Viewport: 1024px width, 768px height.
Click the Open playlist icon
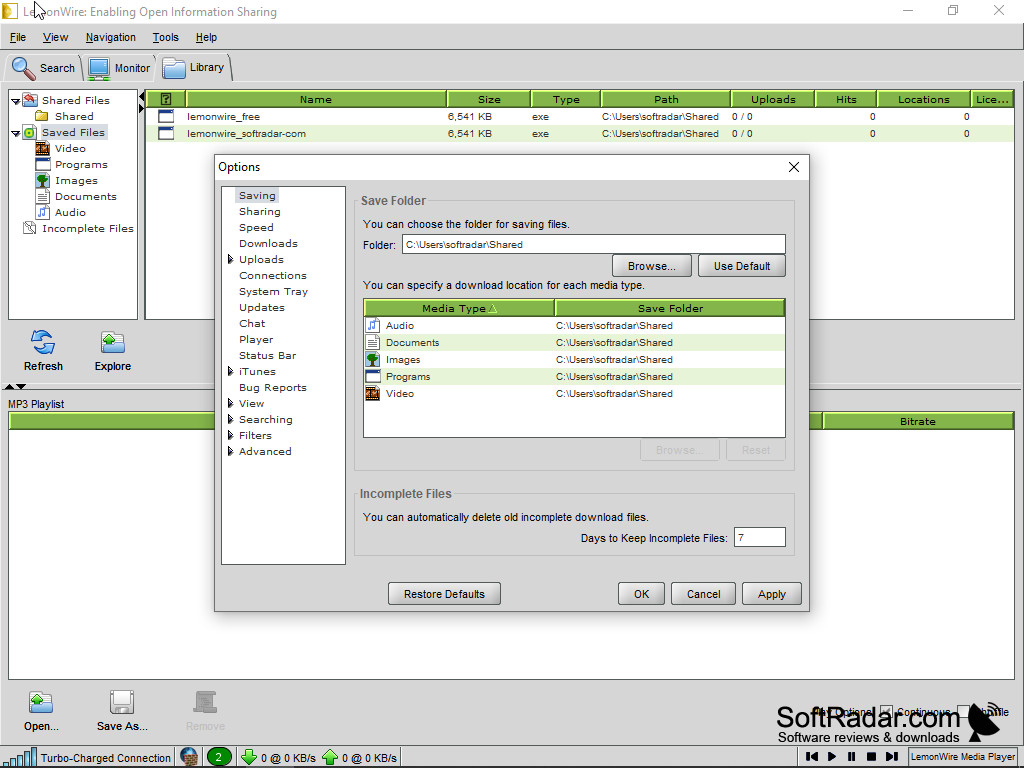pyautogui.click(x=40, y=703)
